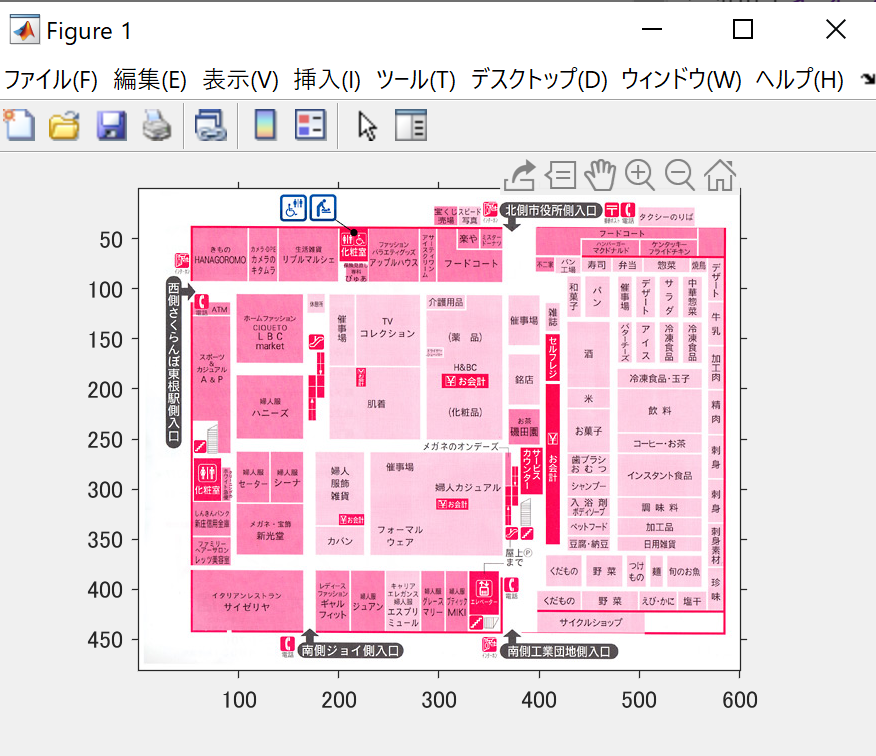Click the 北側市役所側入口 label on map
Image resolution: width=876 pixels, height=756 pixels.
click(551, 211)
